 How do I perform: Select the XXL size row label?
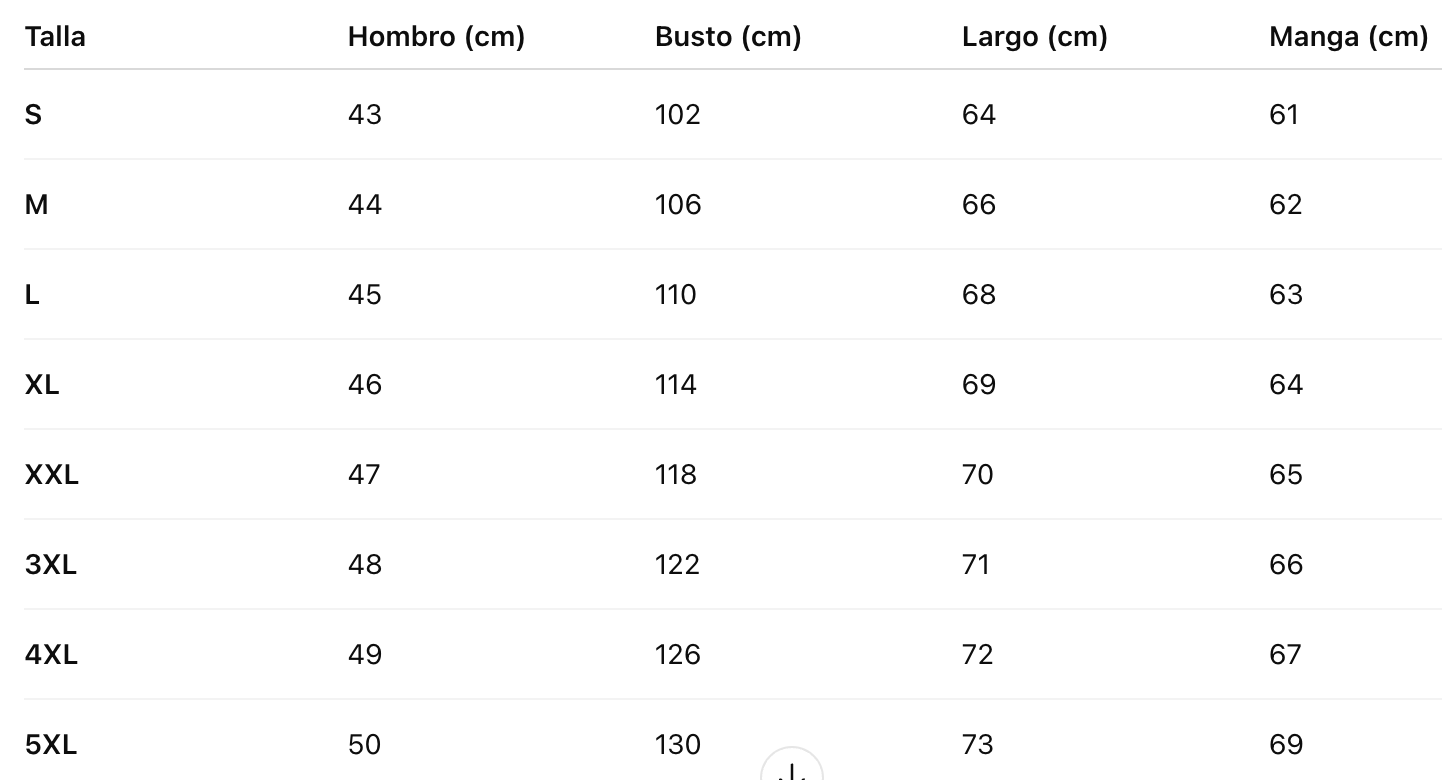51,475
